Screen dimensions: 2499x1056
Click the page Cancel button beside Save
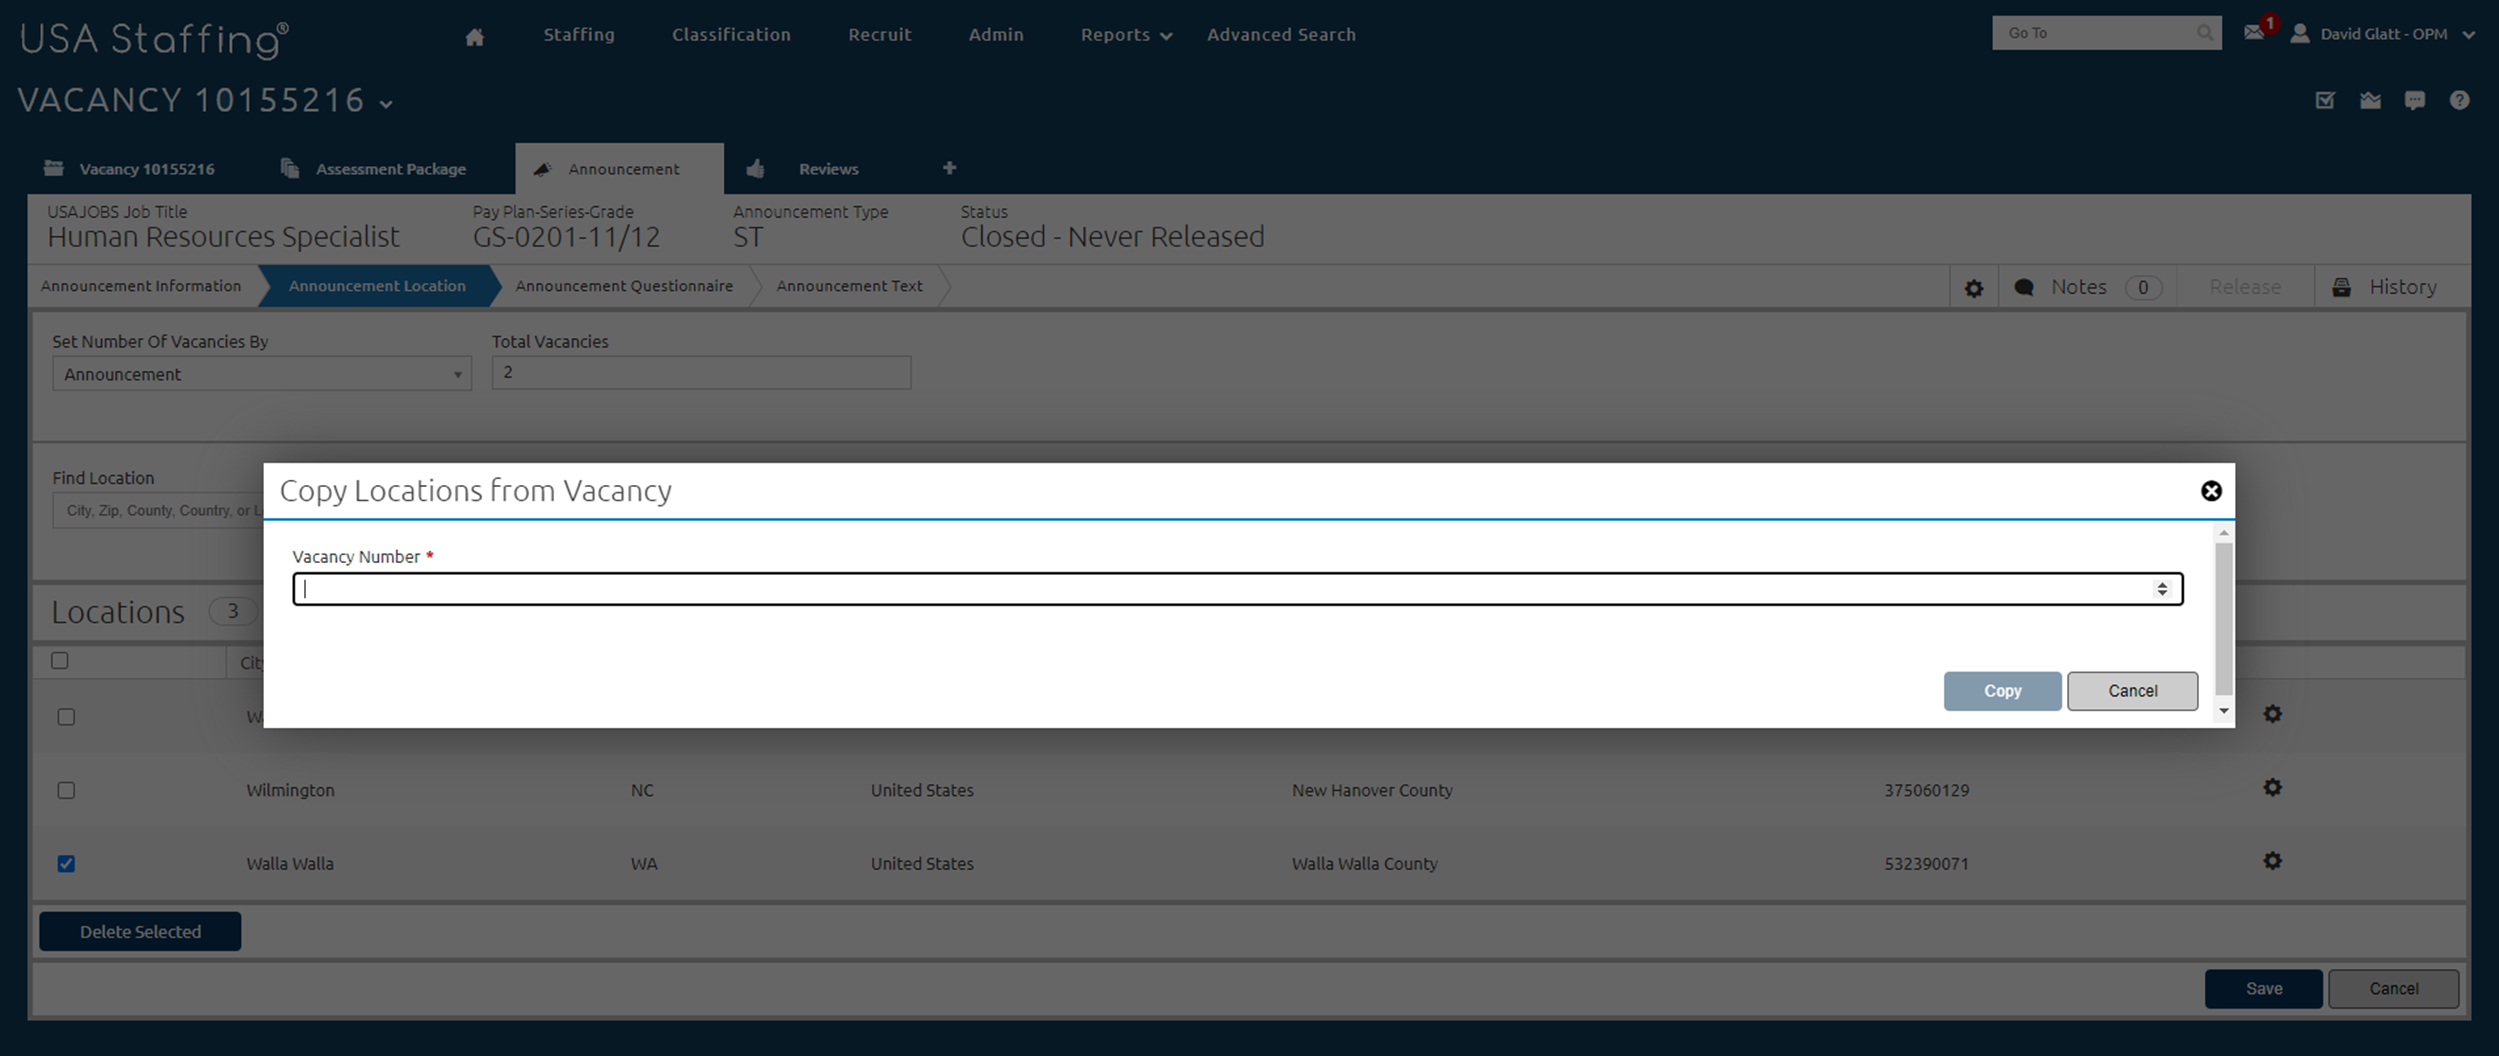point(2393,988)
